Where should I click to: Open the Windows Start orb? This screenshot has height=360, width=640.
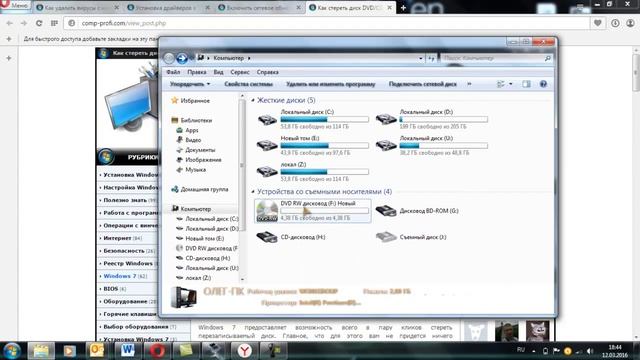pyautogui.click(x=12, y=351)
